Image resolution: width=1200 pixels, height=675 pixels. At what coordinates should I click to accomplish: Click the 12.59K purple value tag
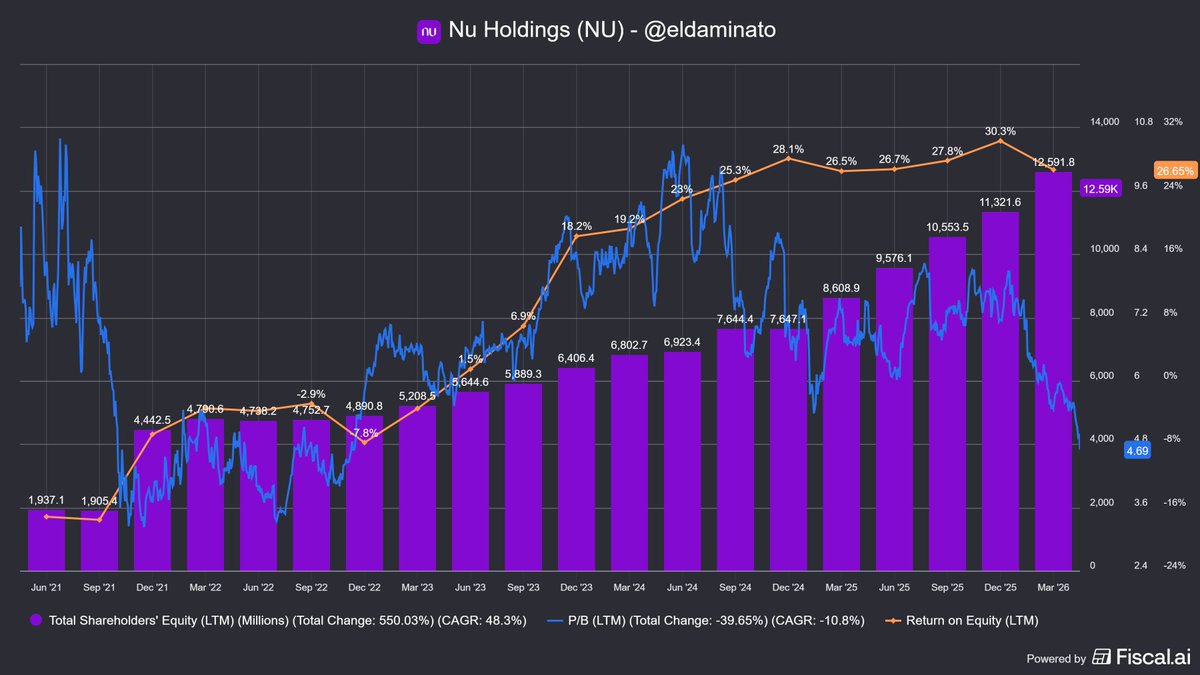point(1100,189)
